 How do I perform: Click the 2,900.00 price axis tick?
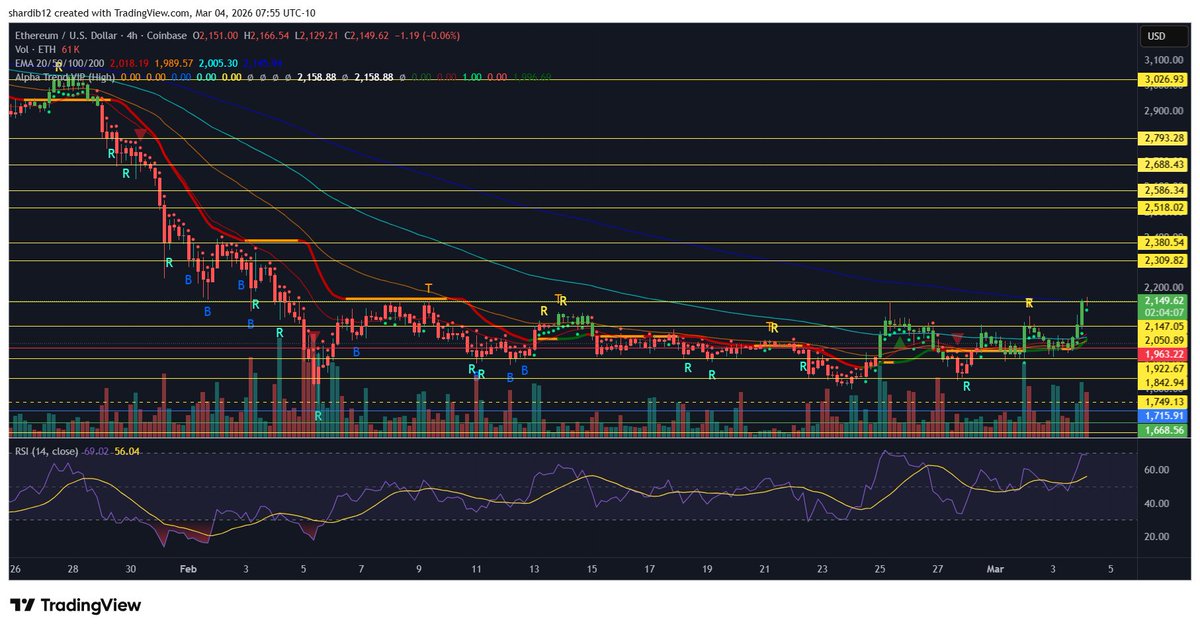point(1164,111)
